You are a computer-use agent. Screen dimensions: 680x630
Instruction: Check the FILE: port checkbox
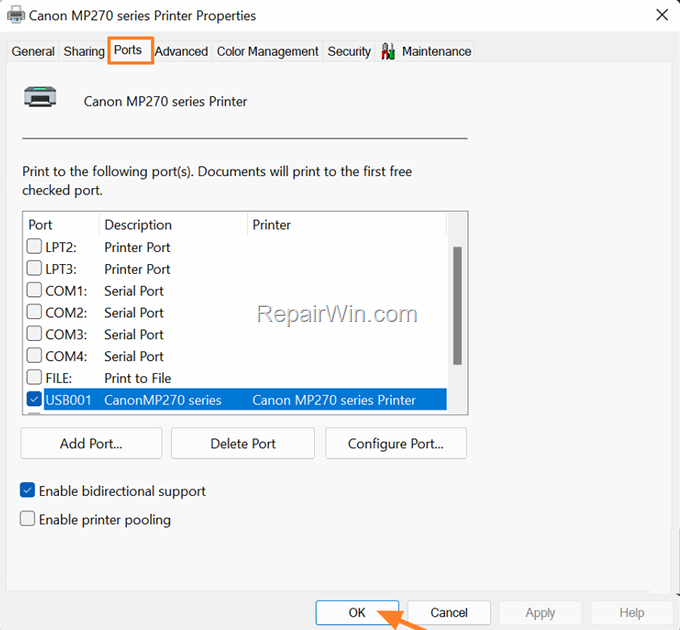[x=34, y=377]
